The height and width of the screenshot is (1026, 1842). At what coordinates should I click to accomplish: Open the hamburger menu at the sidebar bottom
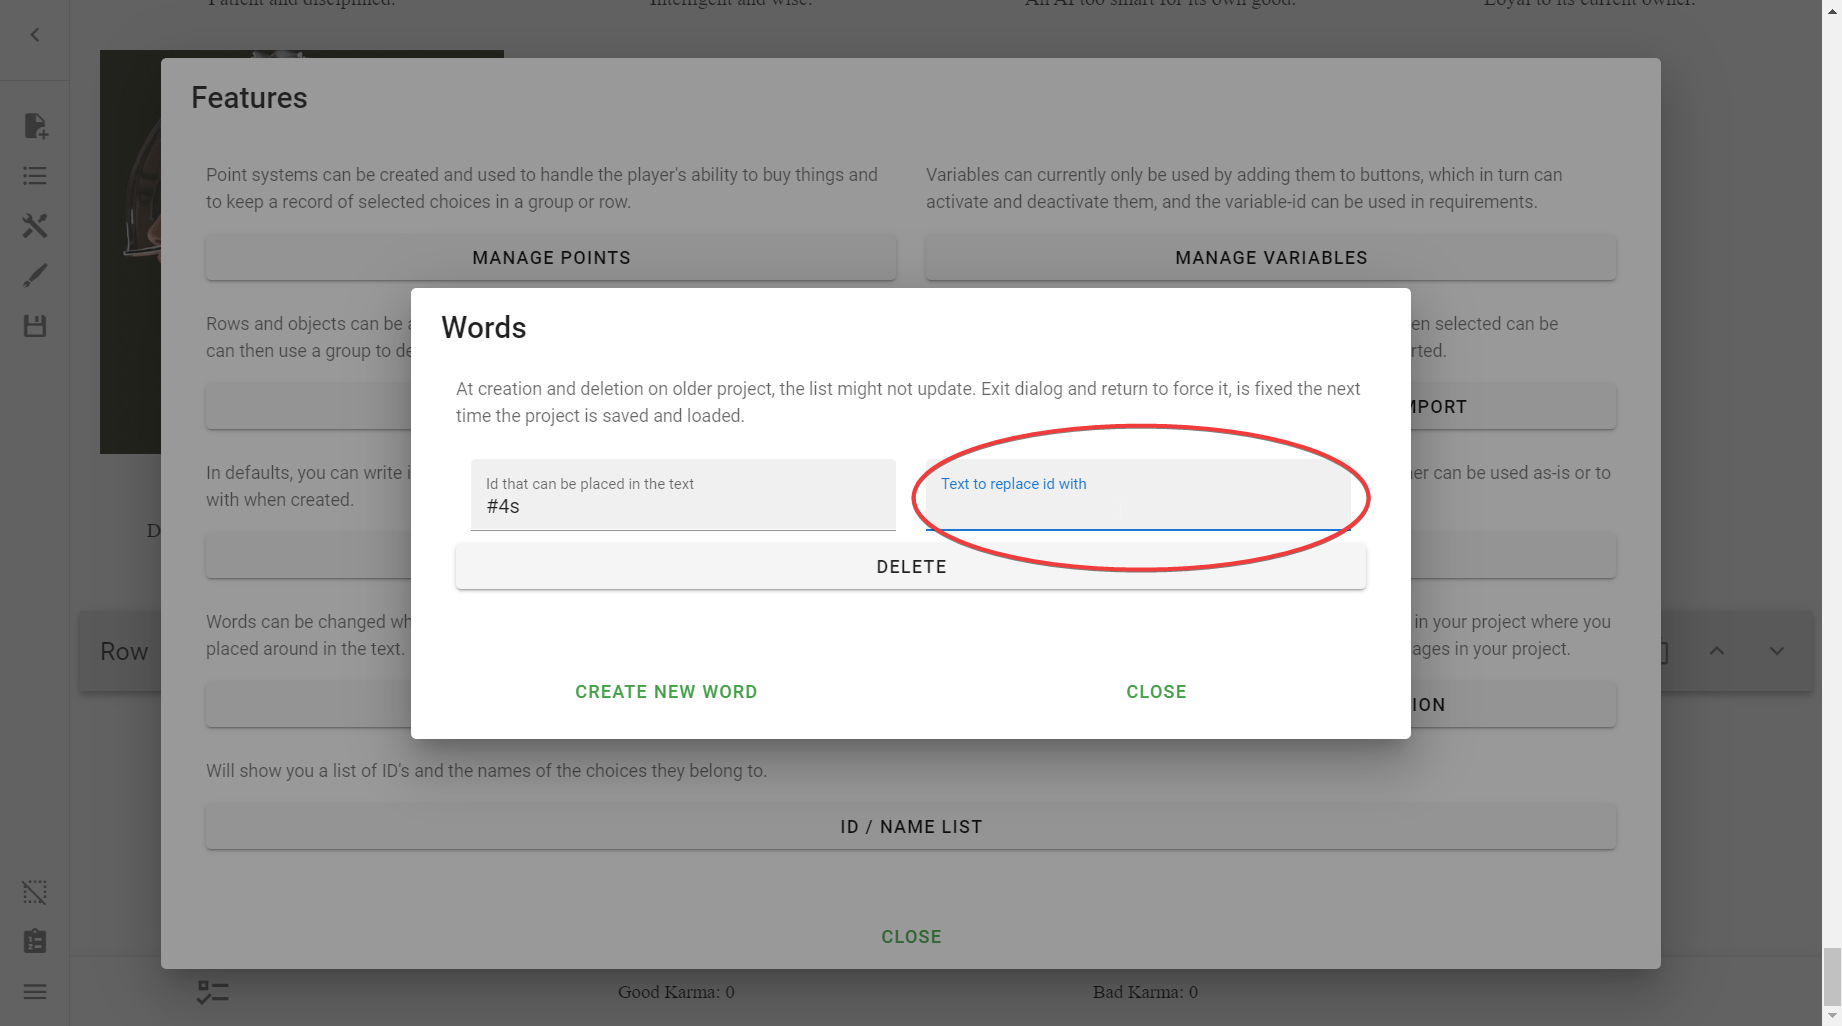(x=35, y=990)
